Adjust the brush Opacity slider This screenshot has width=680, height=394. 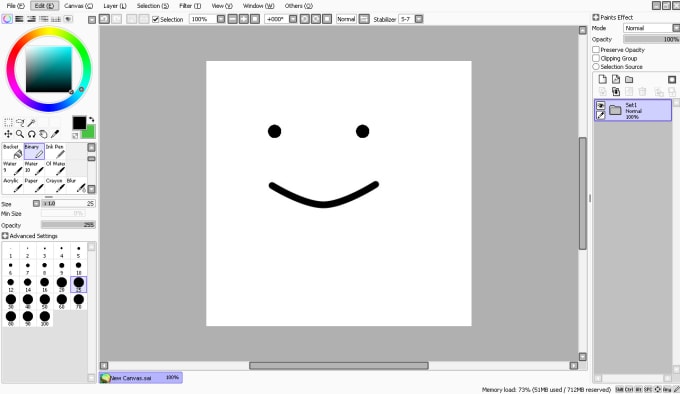pyautogui.click(x=68, y=225)
